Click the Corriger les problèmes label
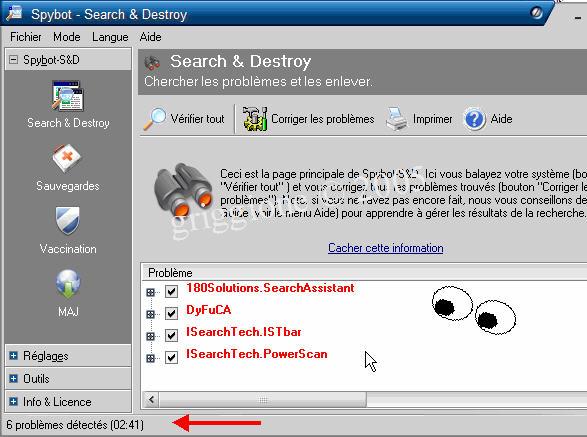Viewport: 587px width, 437px height. pos(323,119)
